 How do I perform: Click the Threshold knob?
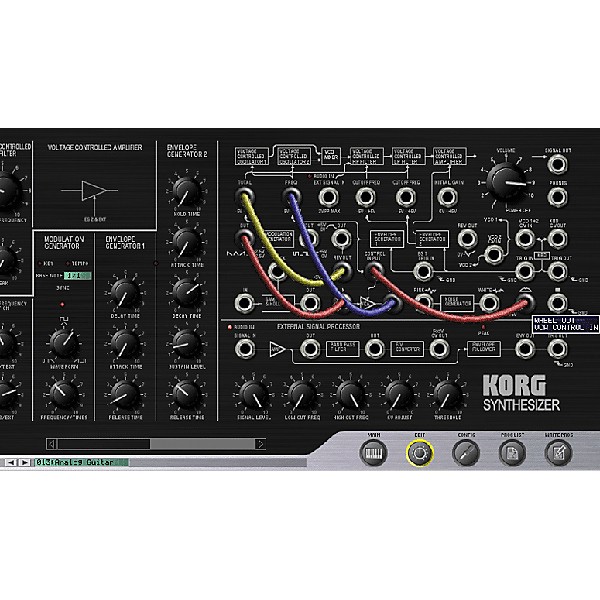pos(447,395)
